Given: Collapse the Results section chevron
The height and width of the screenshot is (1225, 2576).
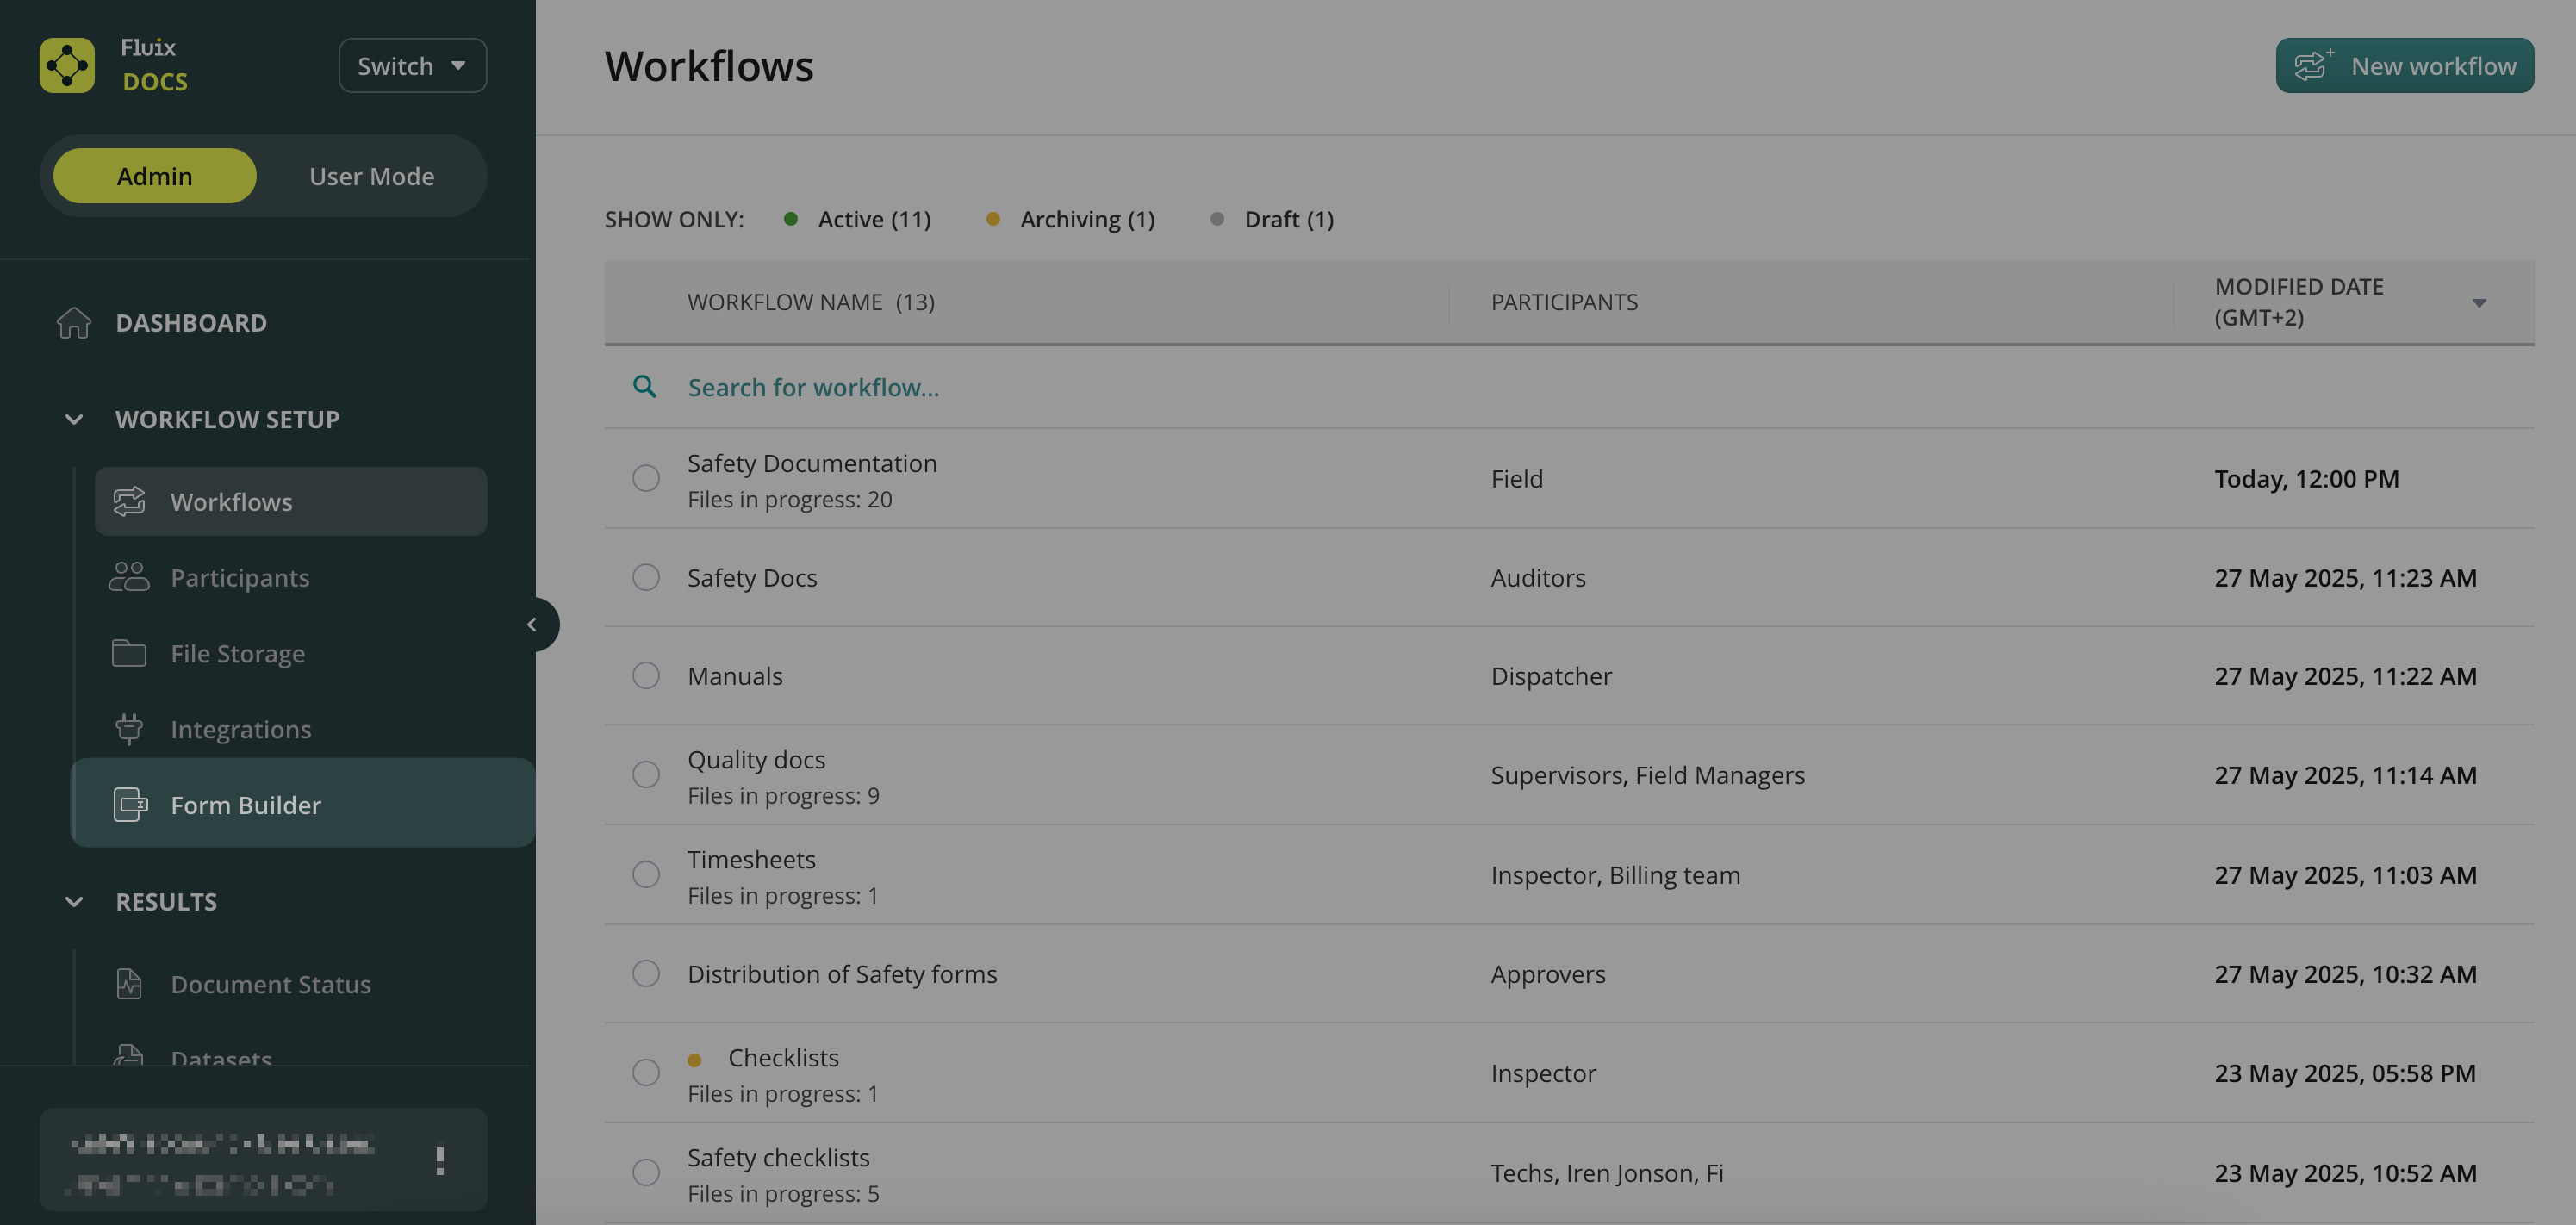Looking at the screenshot, I should tap(74, 901).
